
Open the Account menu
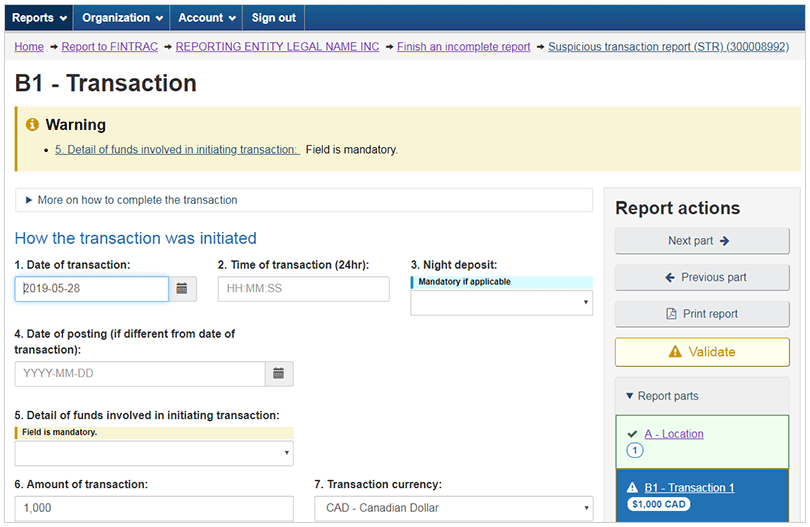[207, 18]
